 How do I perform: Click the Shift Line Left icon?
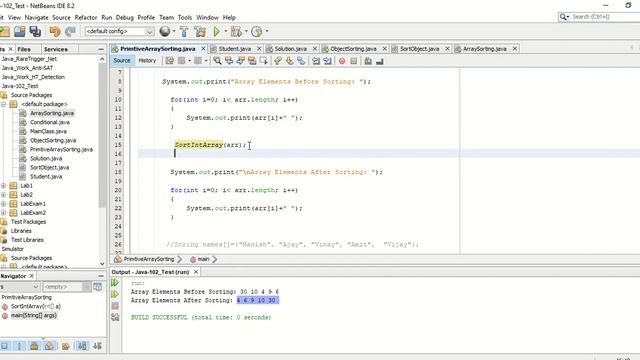point(316,61)
